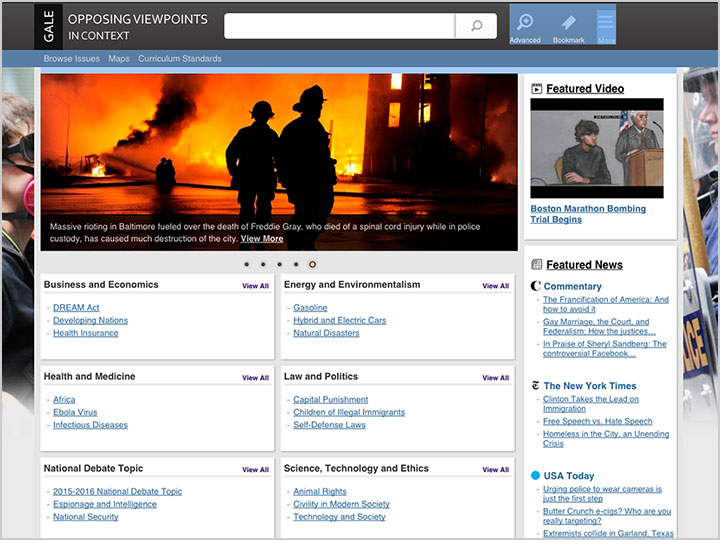Open the Africa topic link
The height and width of the screenshot is (540, 720).
click(x=64, y=399)
